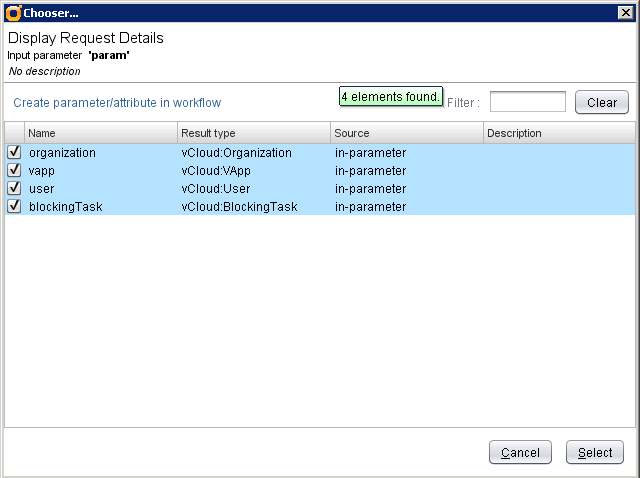
Task: Toggle the blockingTask checkbox
Action: pos(14,207)
